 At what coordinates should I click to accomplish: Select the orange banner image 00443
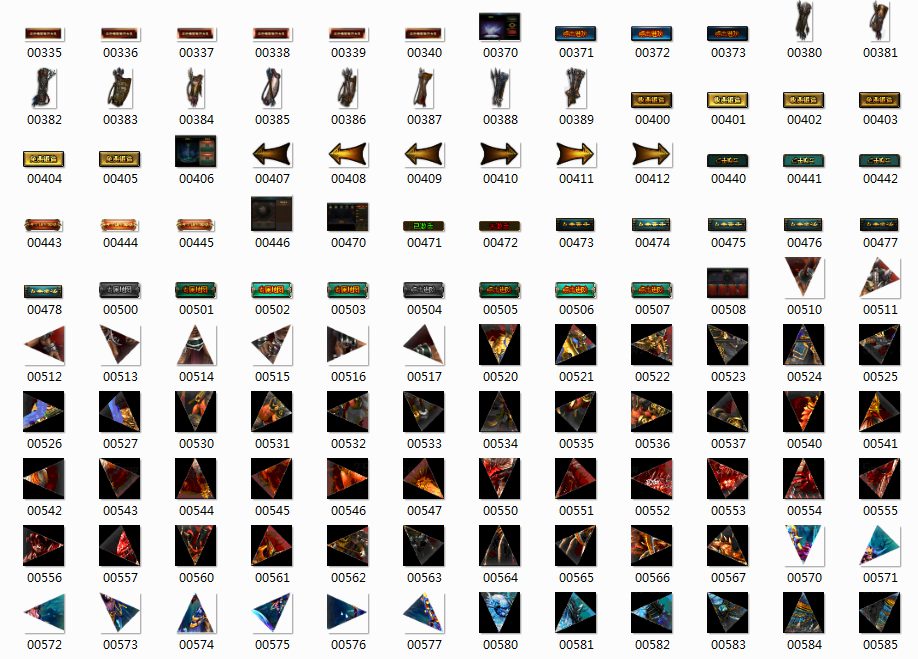coord(44,225)
